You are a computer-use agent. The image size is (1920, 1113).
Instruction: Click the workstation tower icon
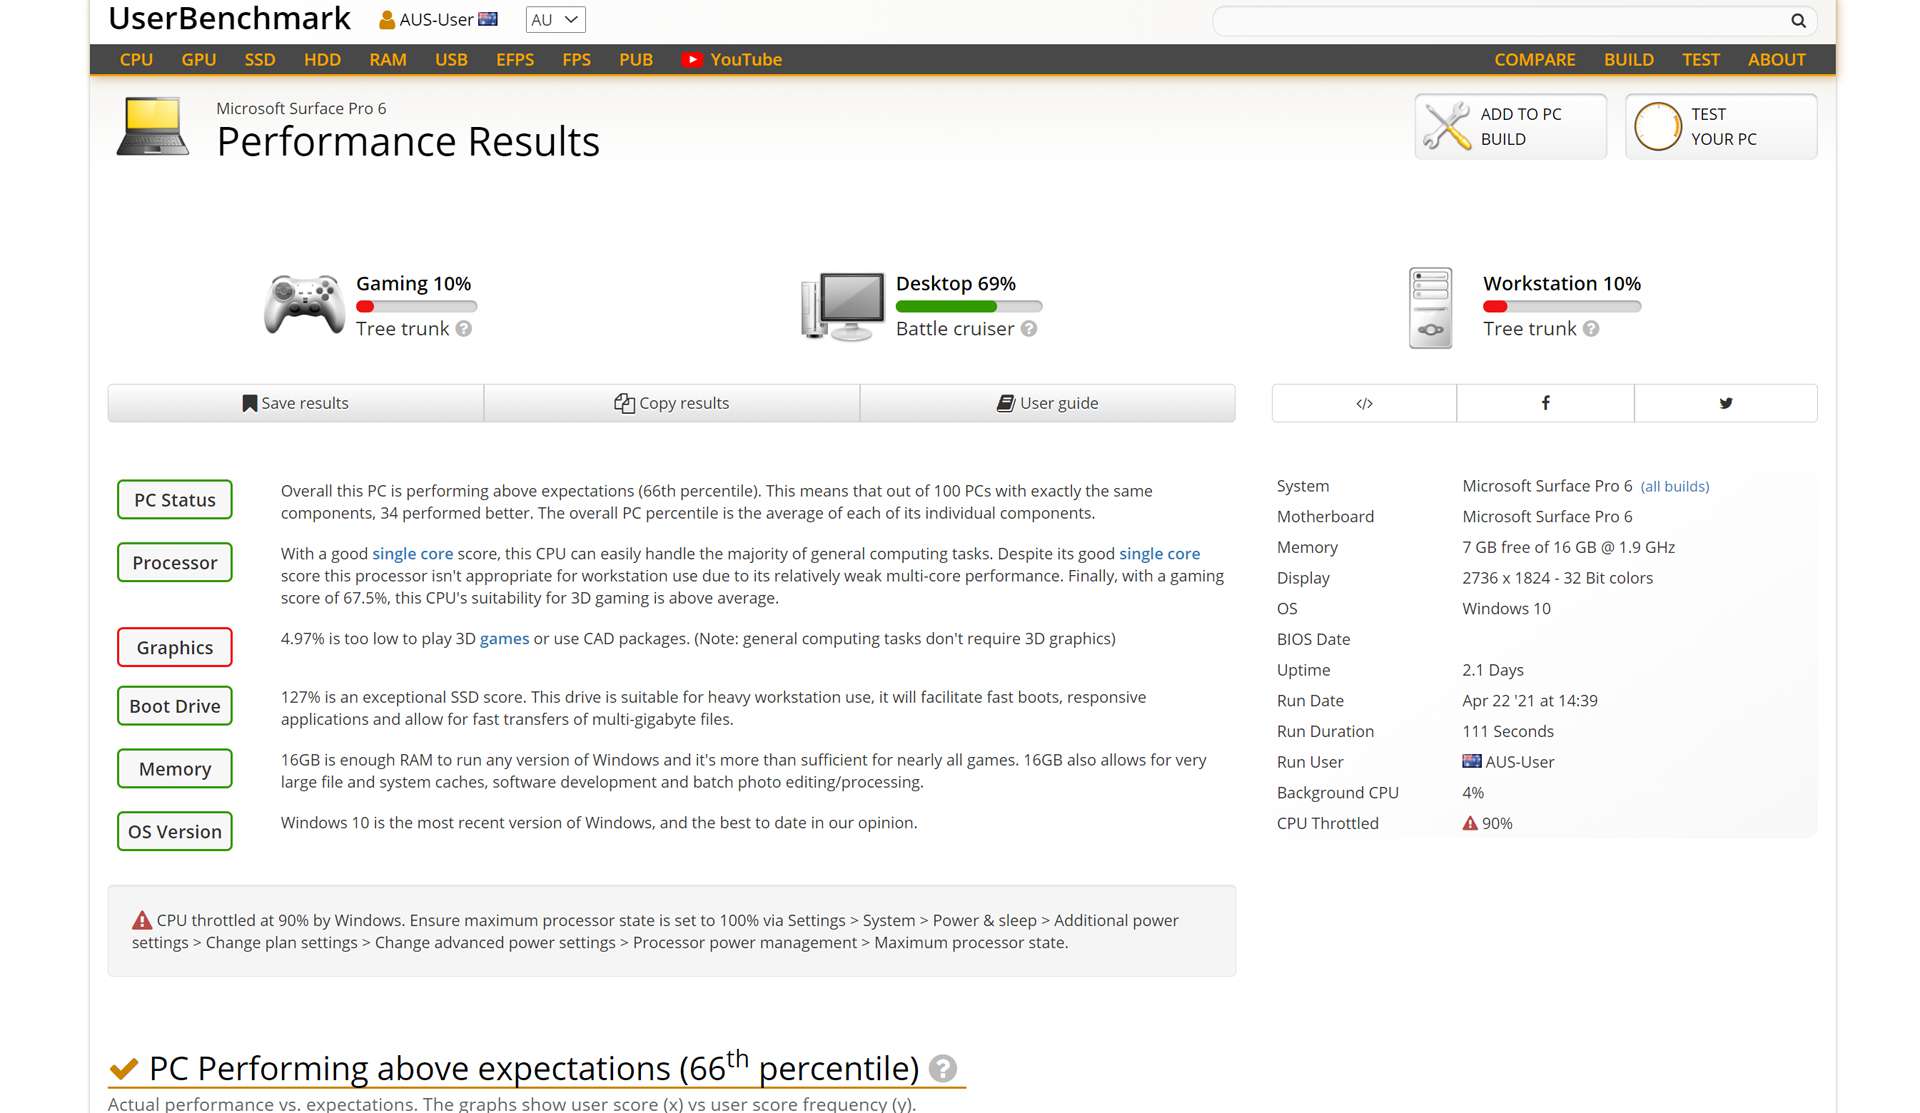click(1430, 307)
